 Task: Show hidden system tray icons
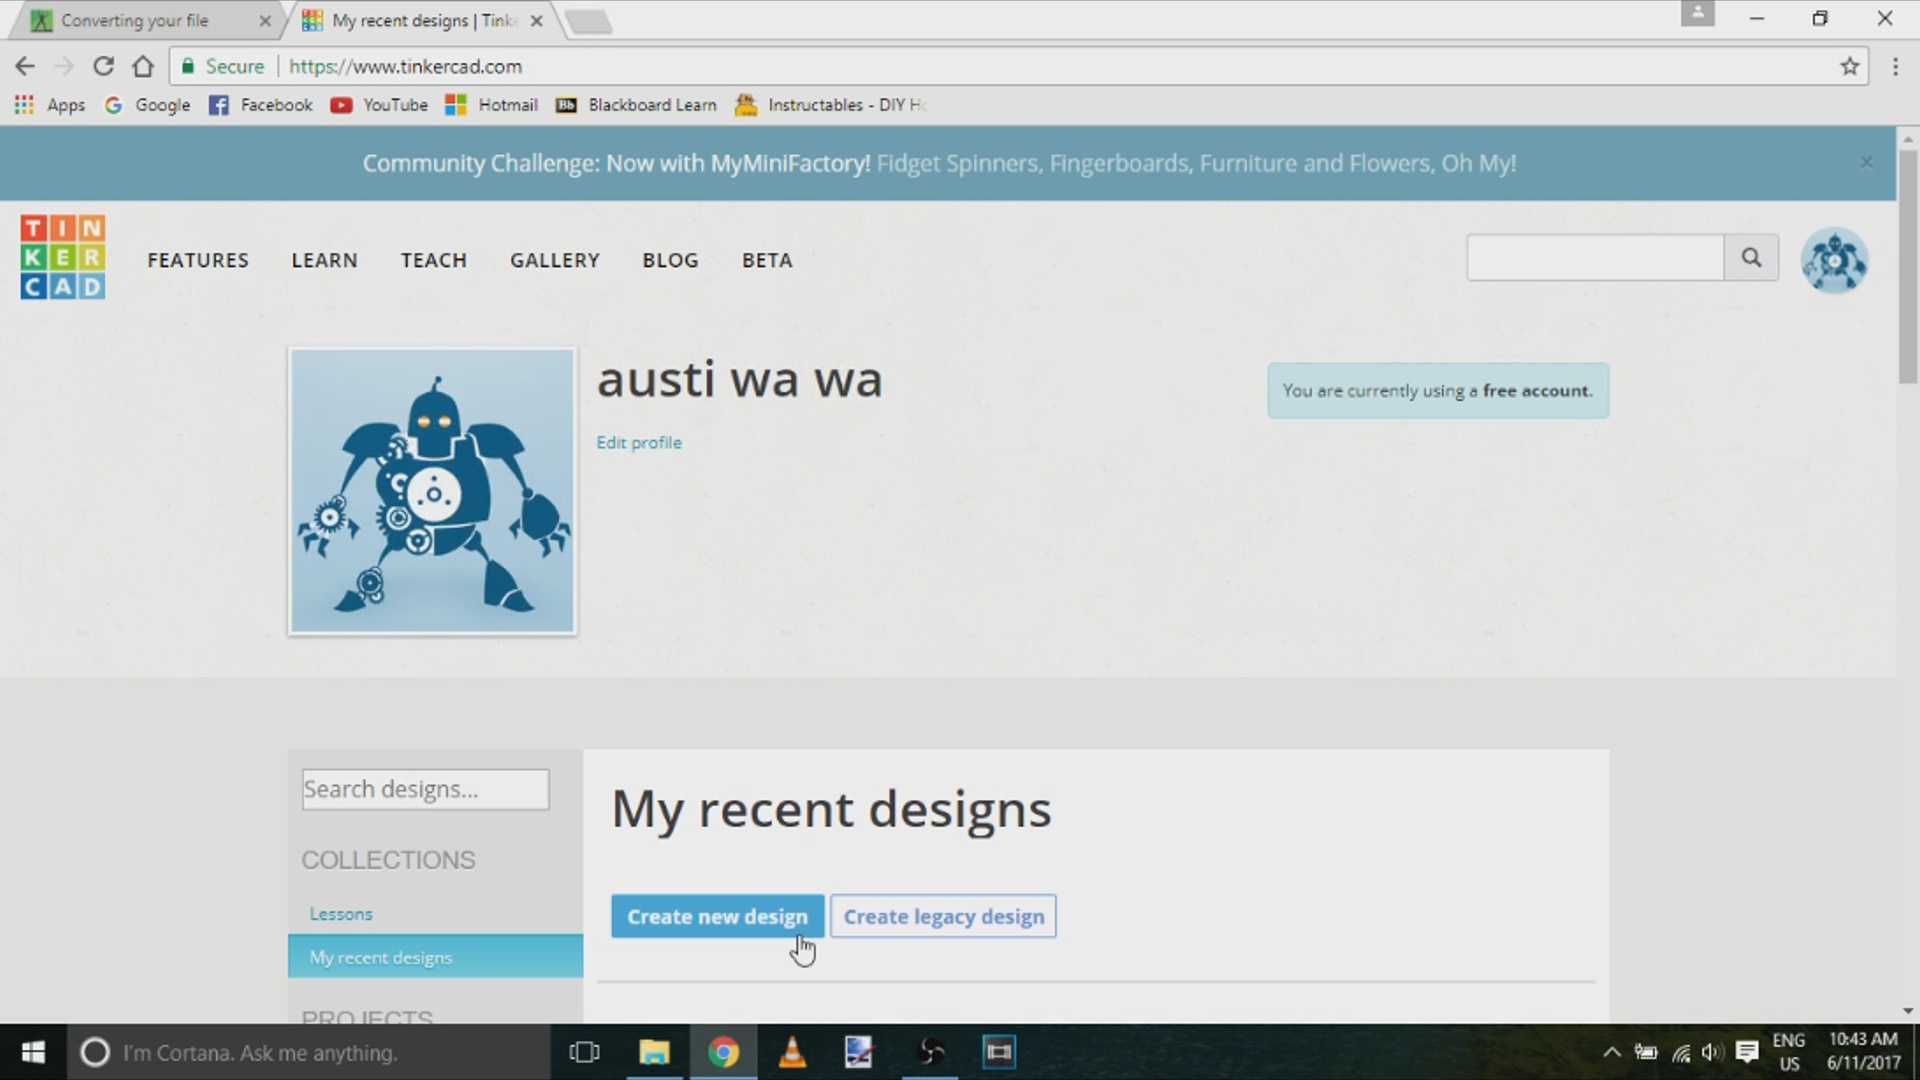pos(1611,1052)
